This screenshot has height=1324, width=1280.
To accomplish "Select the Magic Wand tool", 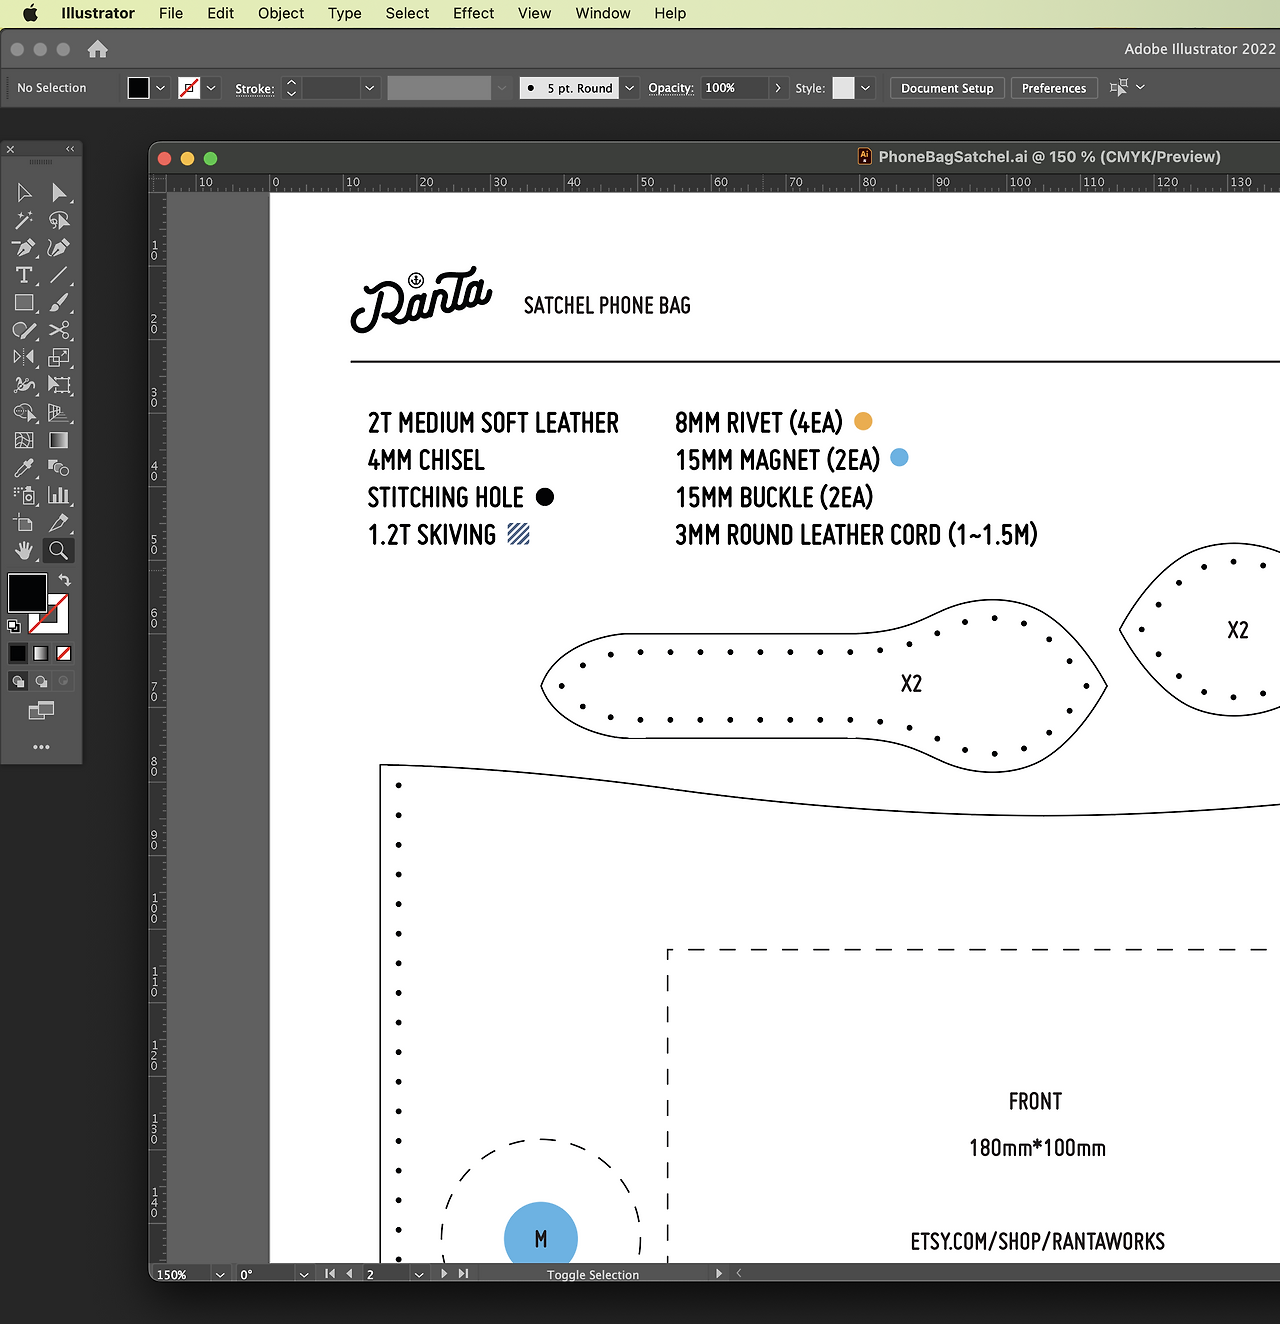I will (25, 220).
